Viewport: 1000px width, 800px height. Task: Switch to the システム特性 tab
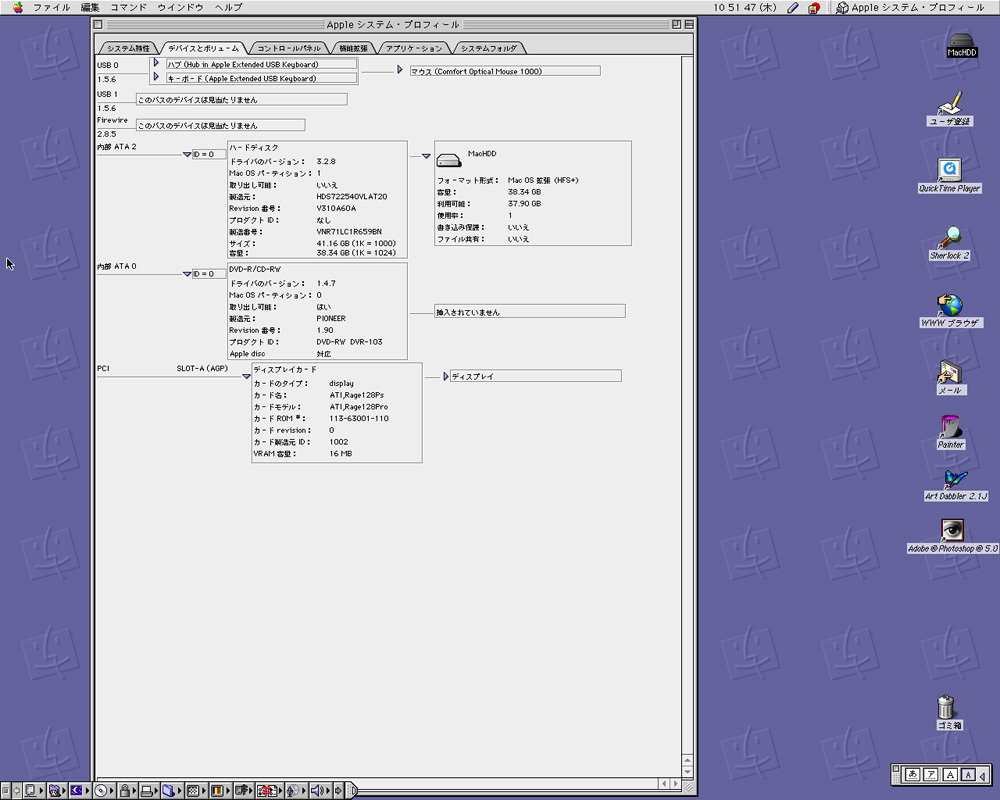128,48
